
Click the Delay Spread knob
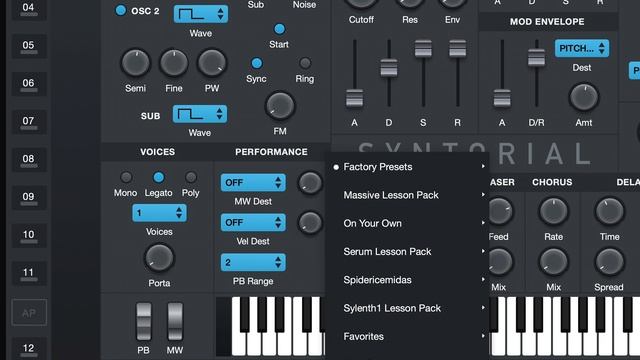click(609, 262)
